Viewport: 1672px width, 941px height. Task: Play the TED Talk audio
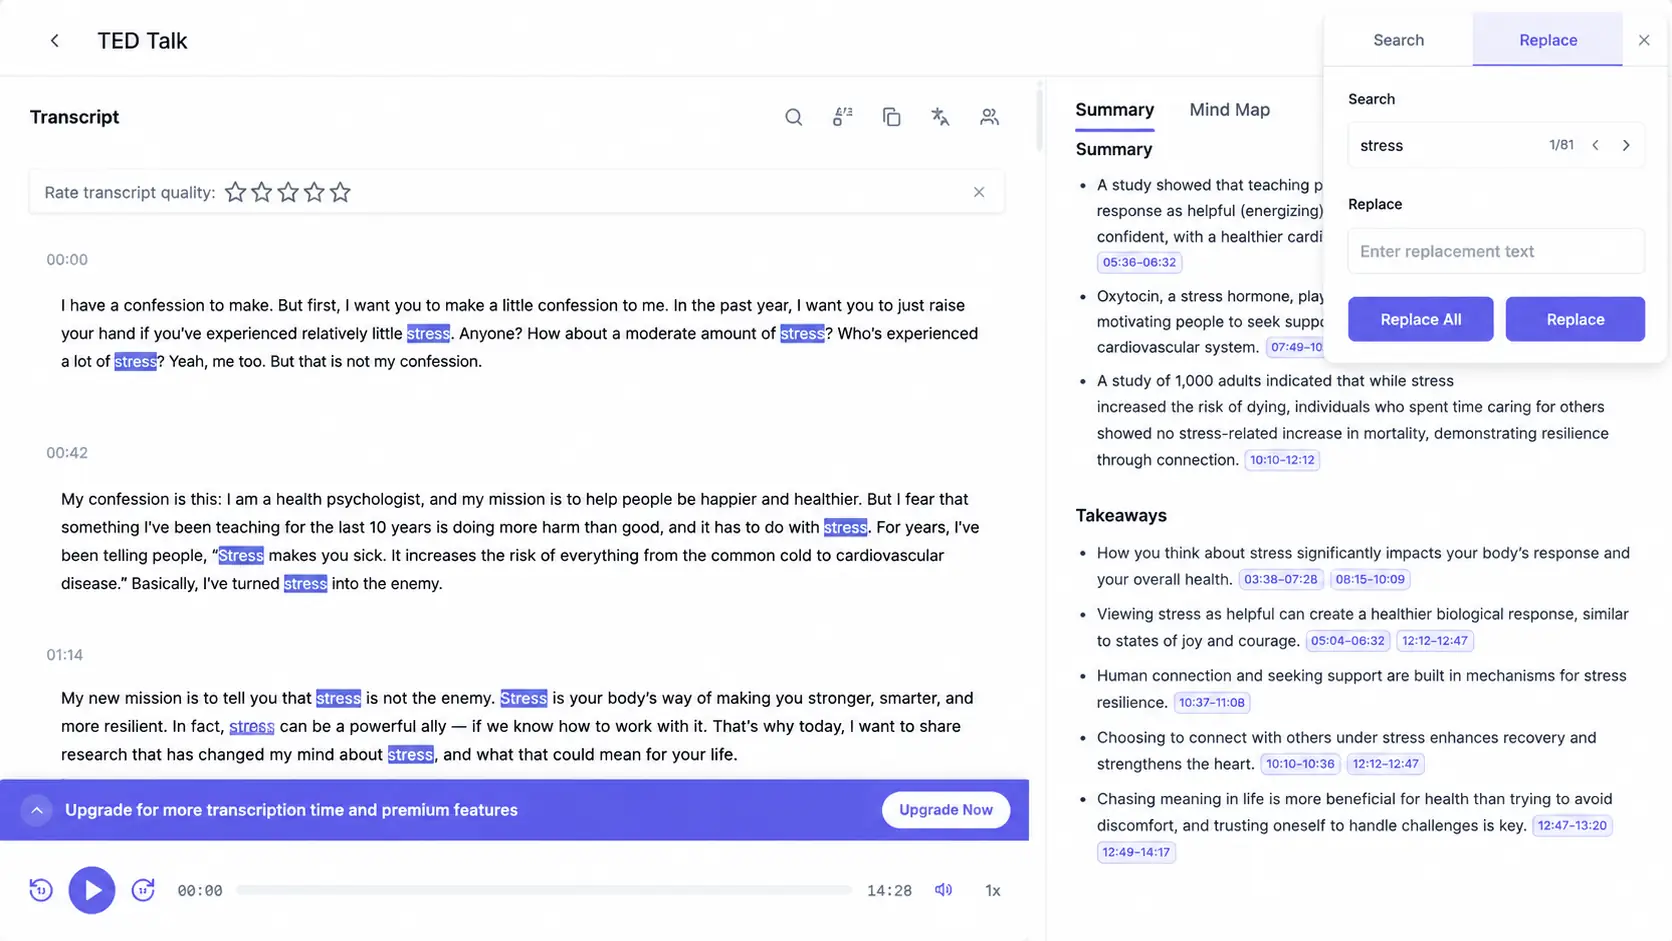point(92,890)
